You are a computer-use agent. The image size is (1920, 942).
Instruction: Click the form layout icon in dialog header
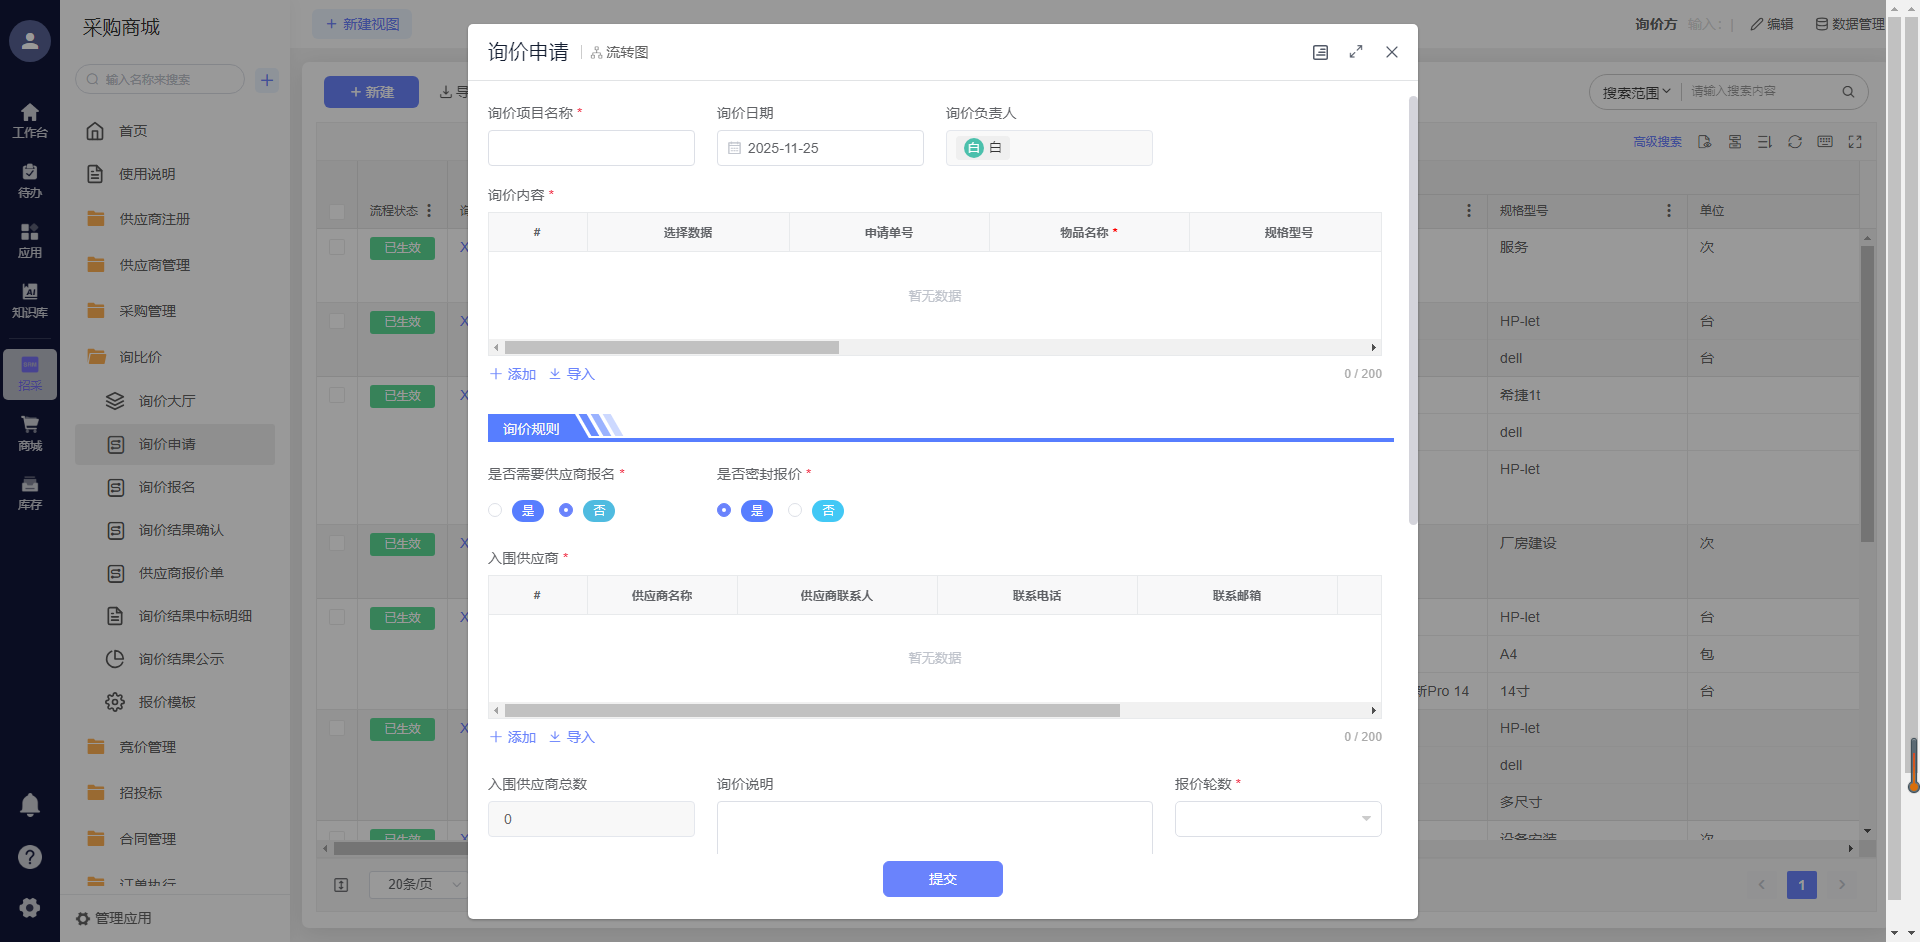pos(1320,52)
